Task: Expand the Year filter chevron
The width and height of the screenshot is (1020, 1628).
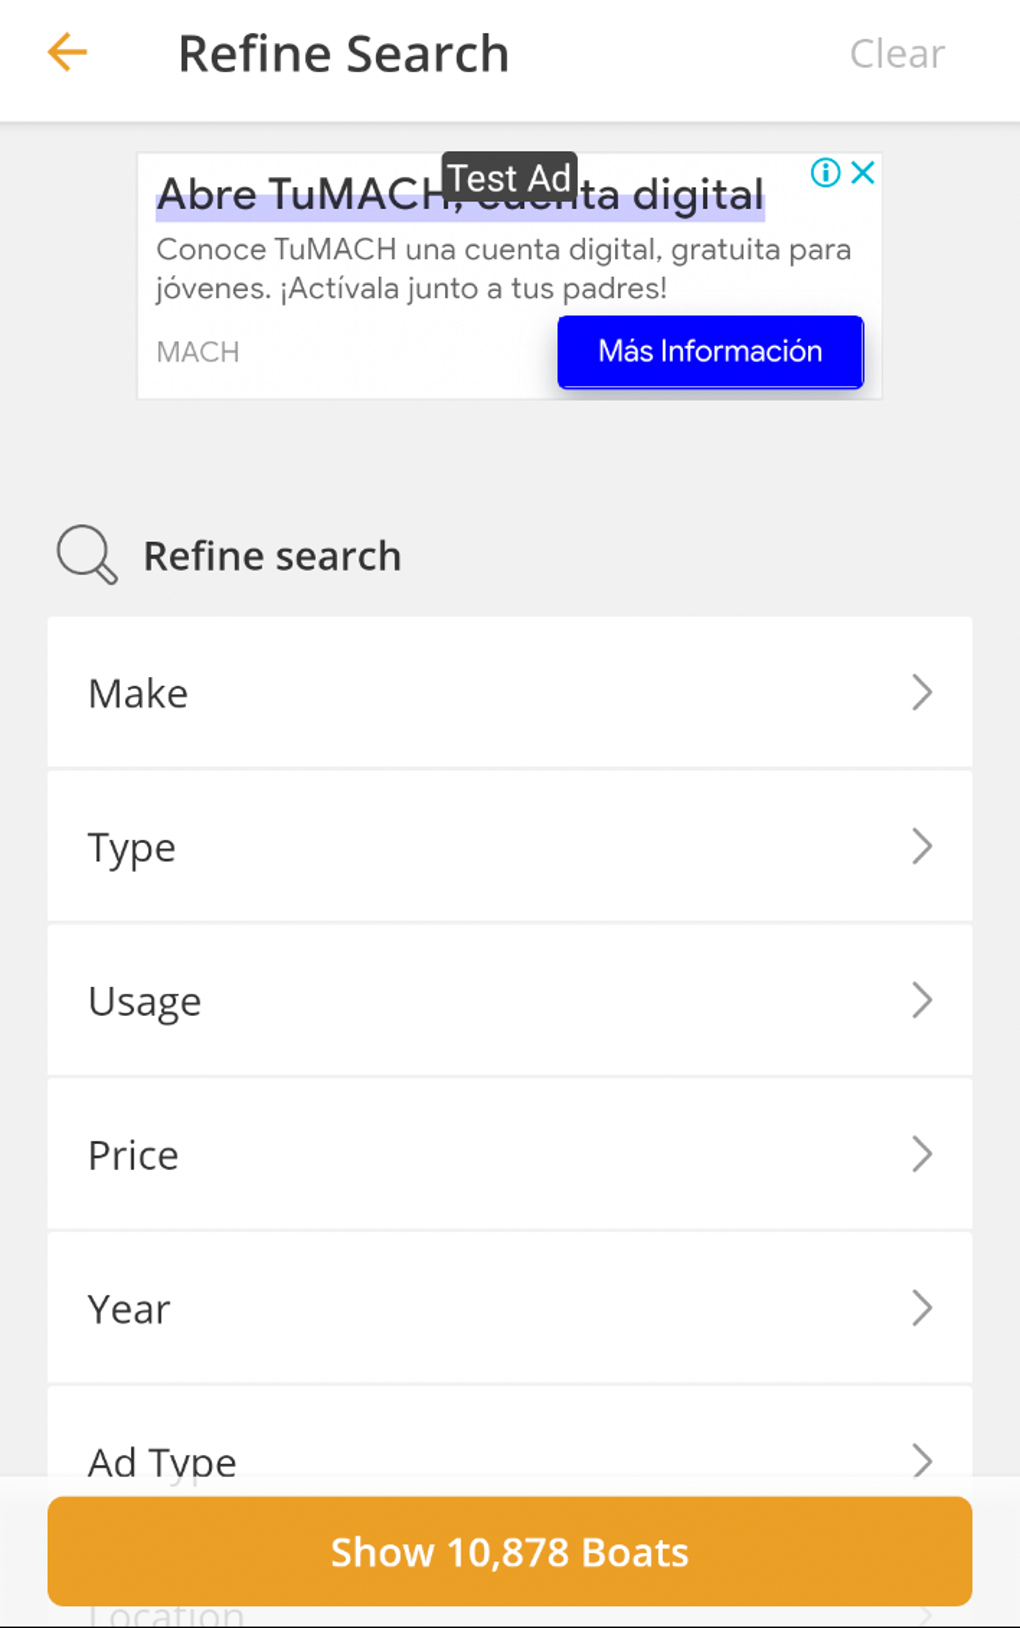Action: coord(922,1308)
